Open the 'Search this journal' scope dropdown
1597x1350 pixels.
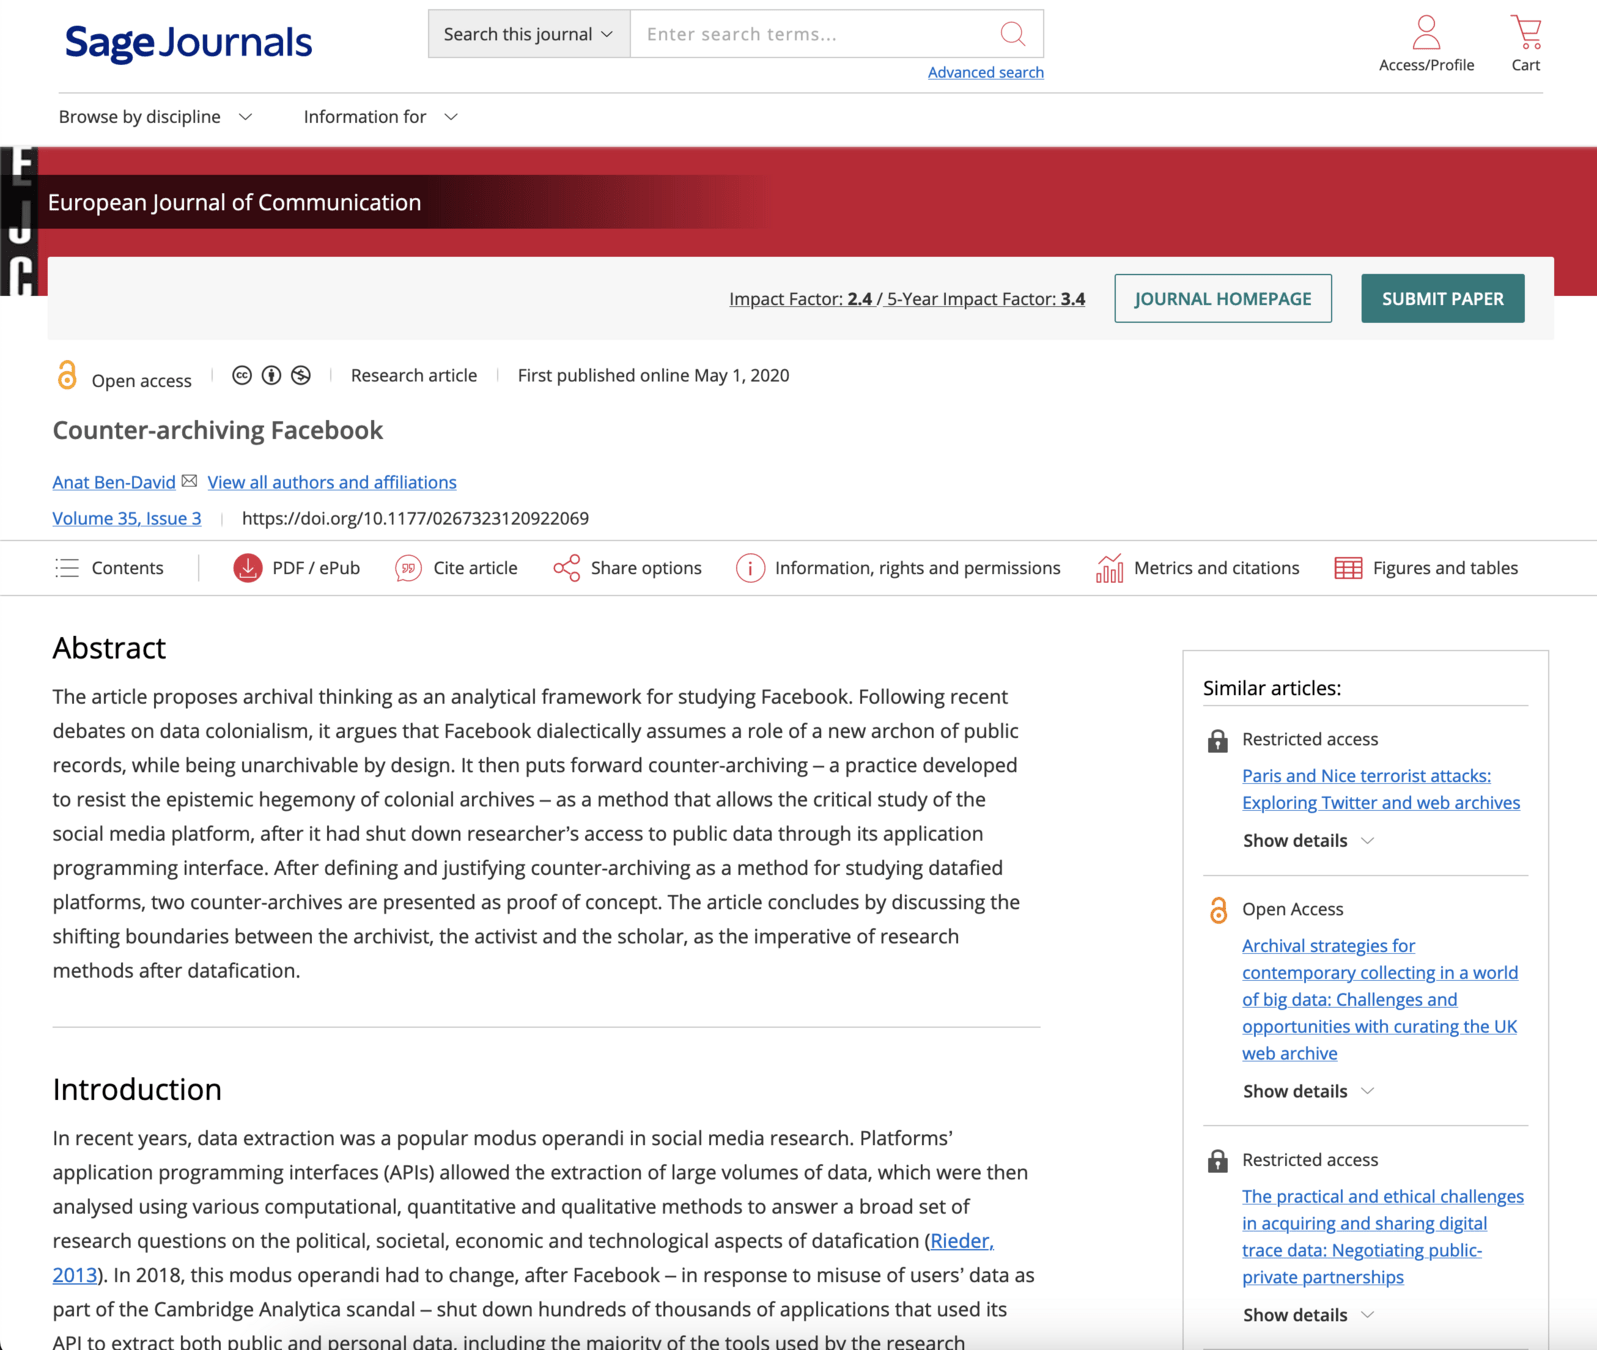529,34
